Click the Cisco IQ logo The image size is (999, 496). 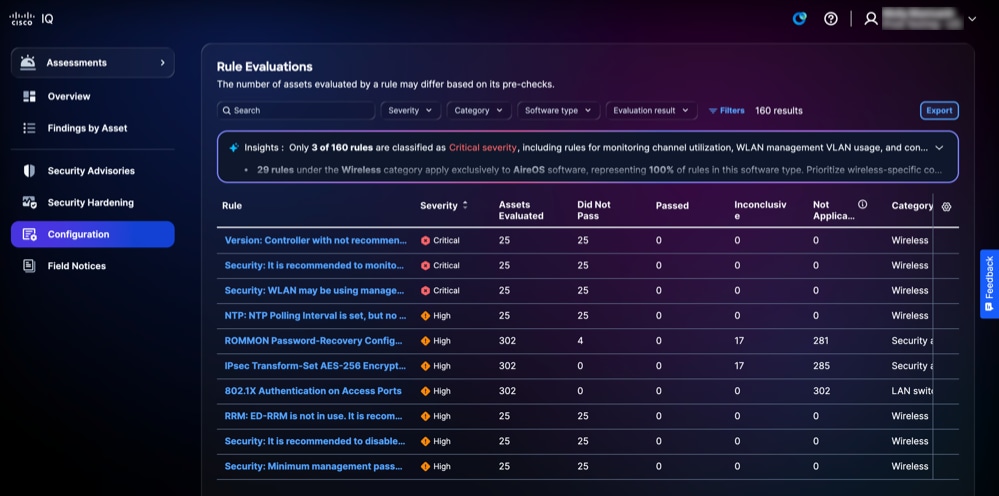pos(31,18)
